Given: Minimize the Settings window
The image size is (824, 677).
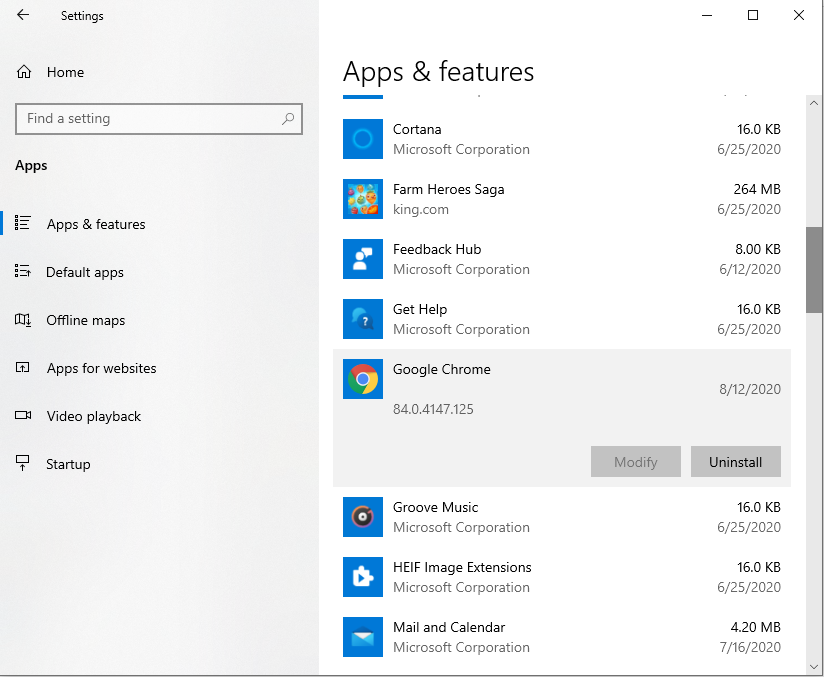Looking at the screenshot, I should [707, 15].
